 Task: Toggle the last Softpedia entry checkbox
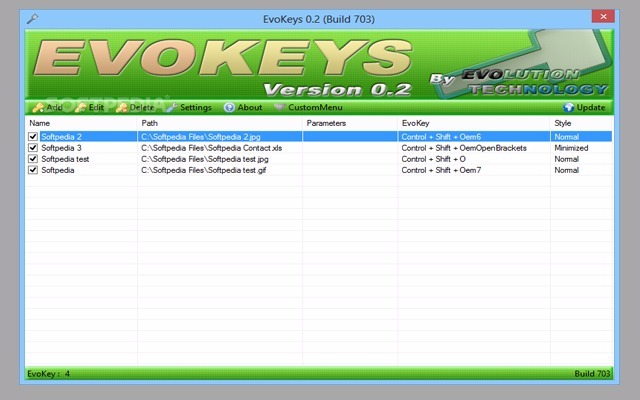(33, 171)
